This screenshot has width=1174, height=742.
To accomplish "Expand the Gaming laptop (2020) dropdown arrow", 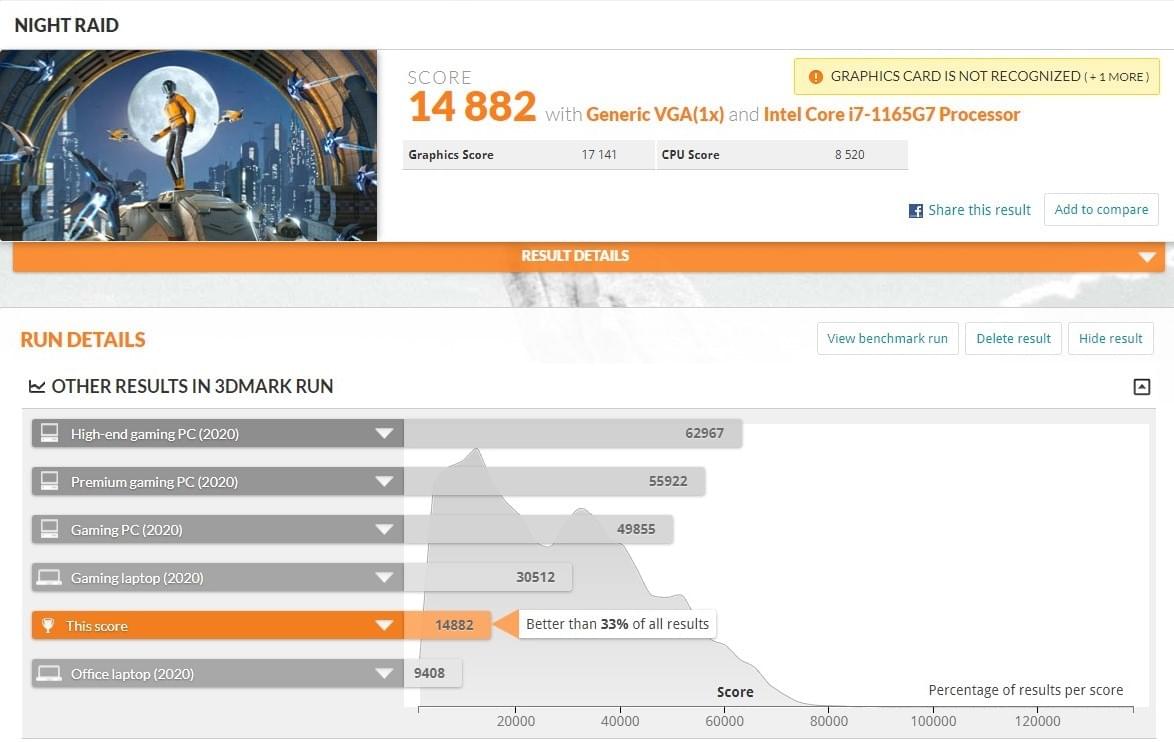I will (x=384, y=577).
